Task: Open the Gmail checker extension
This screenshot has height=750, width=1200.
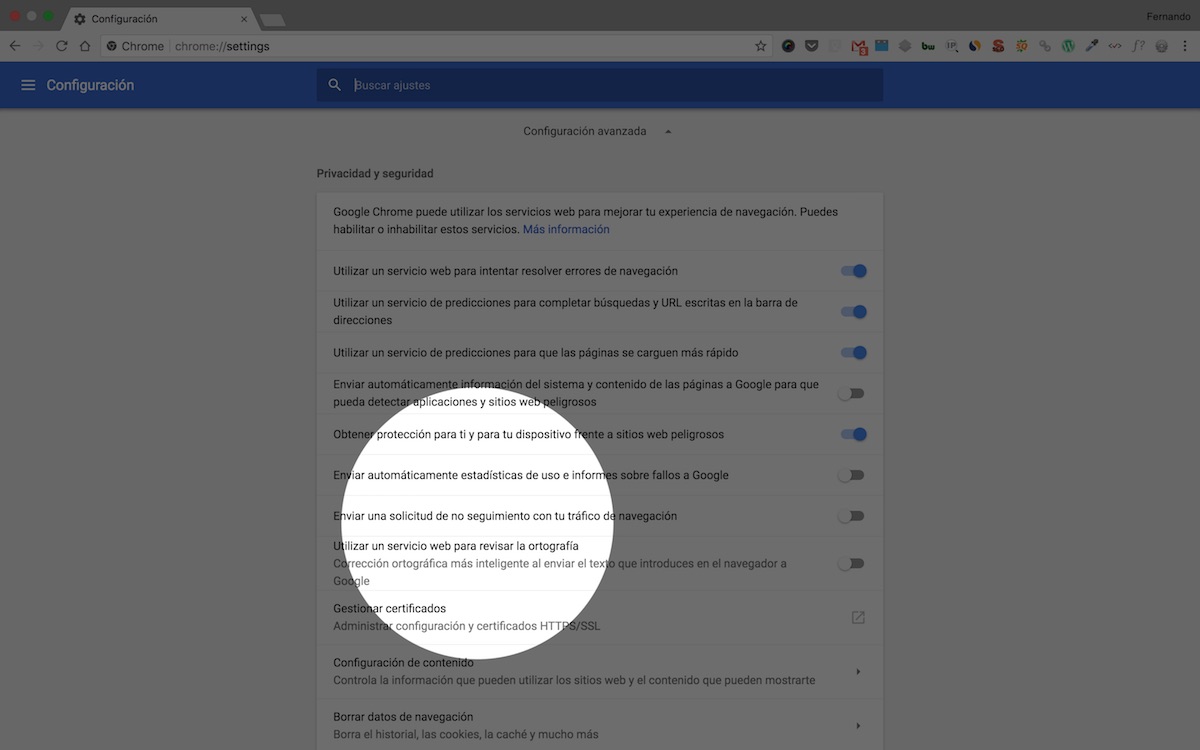Action: tap(858, 46)
